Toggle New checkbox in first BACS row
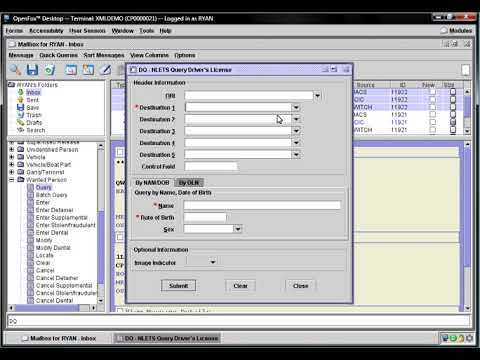This screenshot has width=480, height=360. [432, 92]
